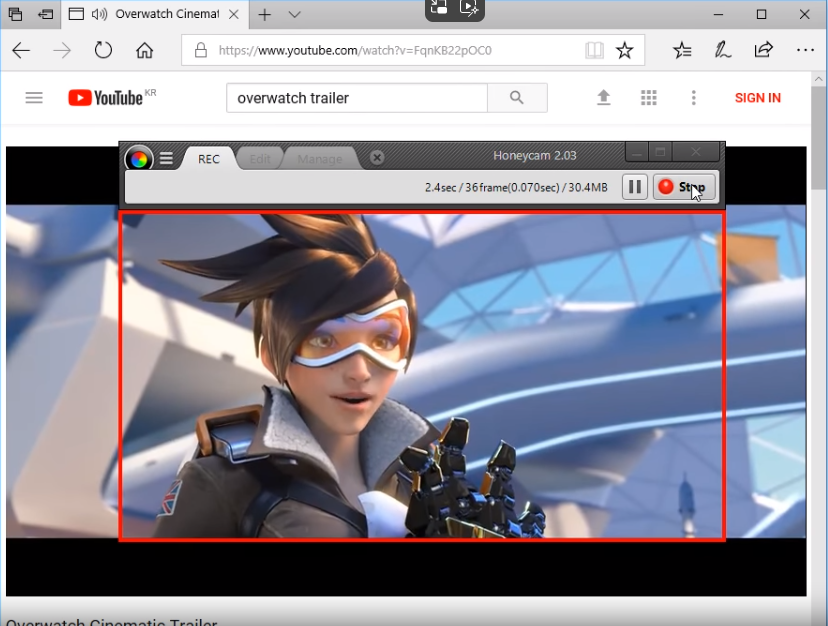Open the YouTube apps grid
Screen dimensions: 828x626
[648, 98]
